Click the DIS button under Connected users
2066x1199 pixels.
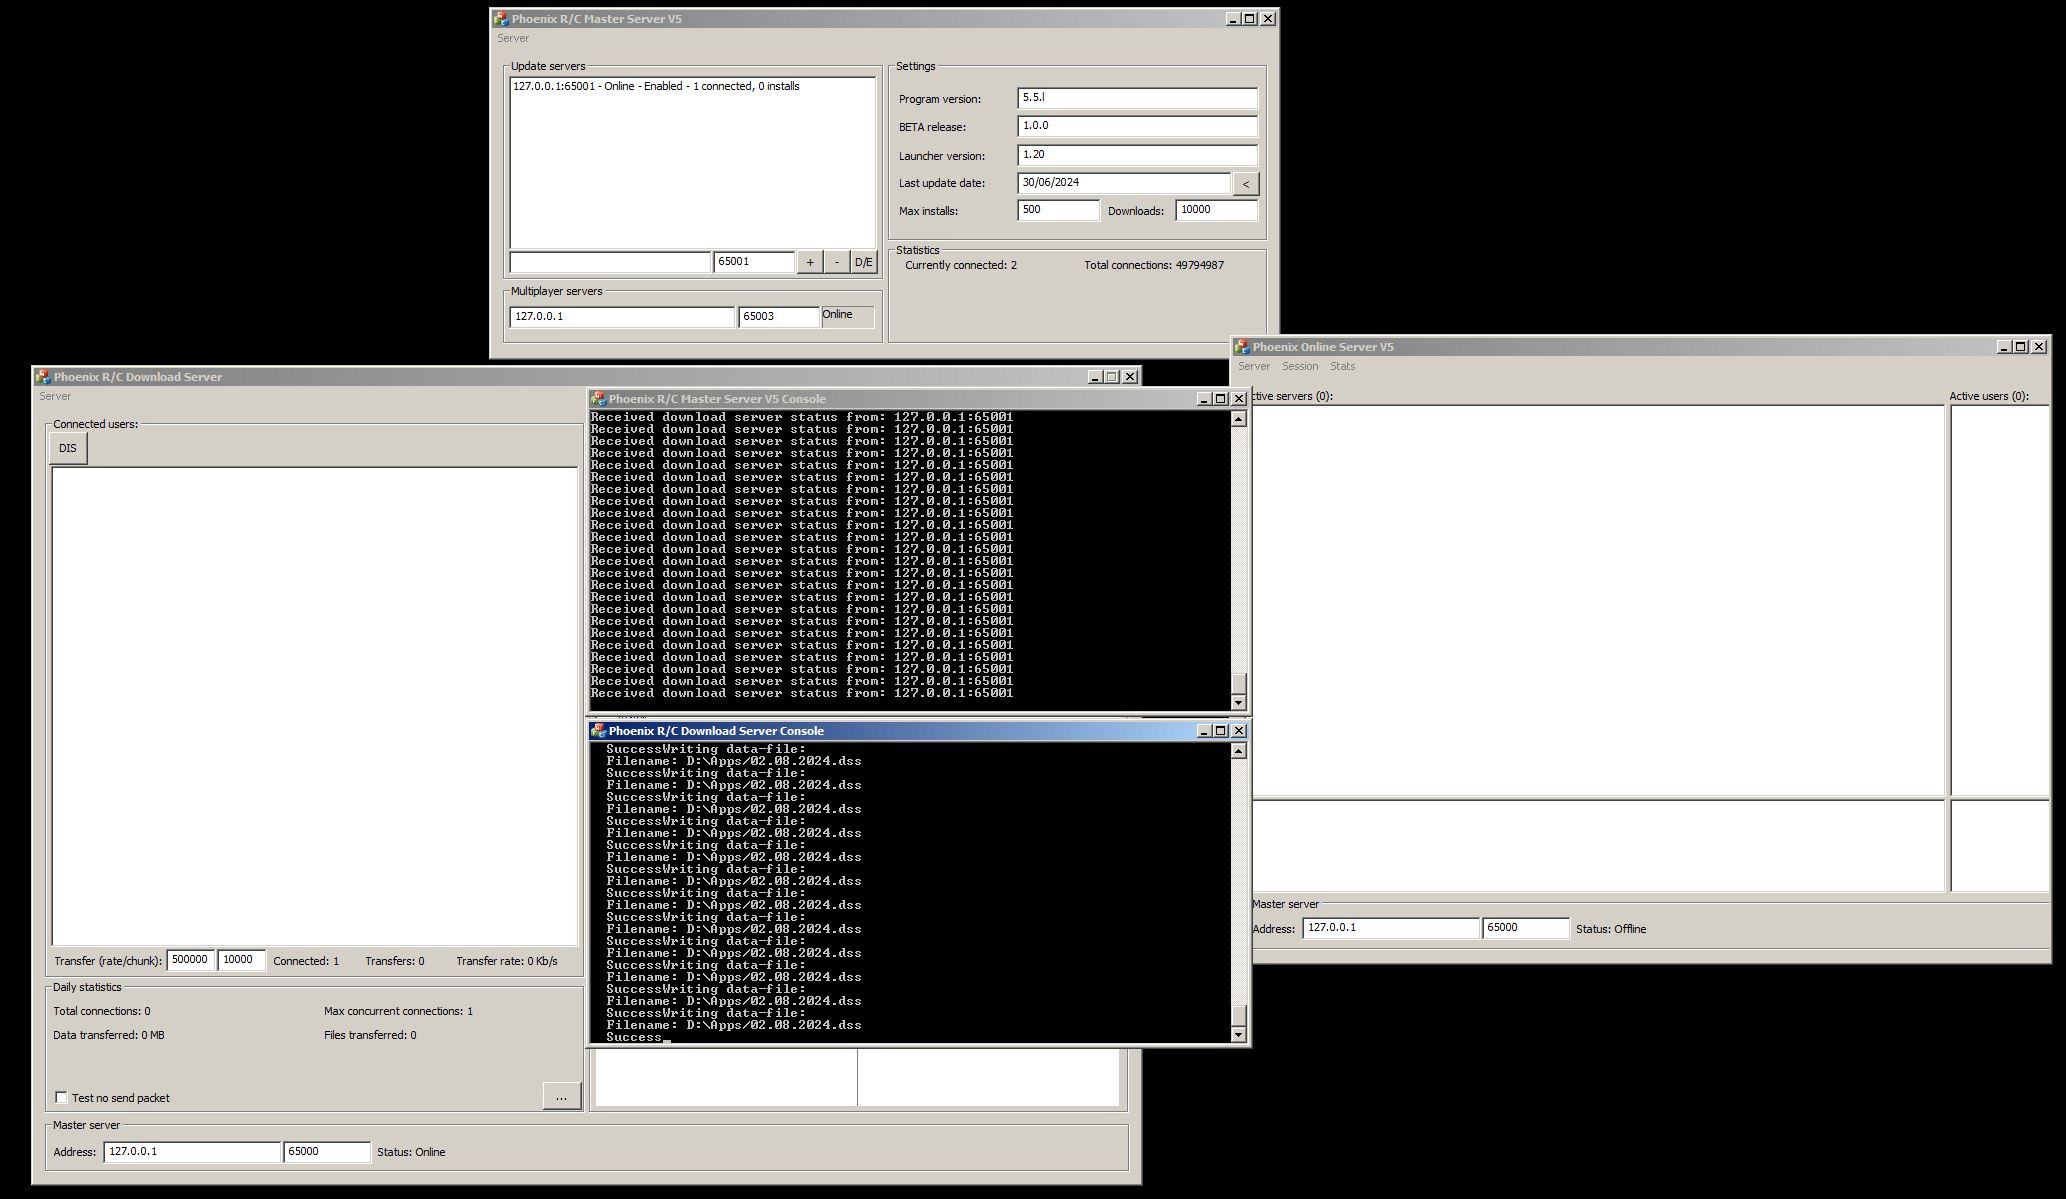(x=68, y=448)
